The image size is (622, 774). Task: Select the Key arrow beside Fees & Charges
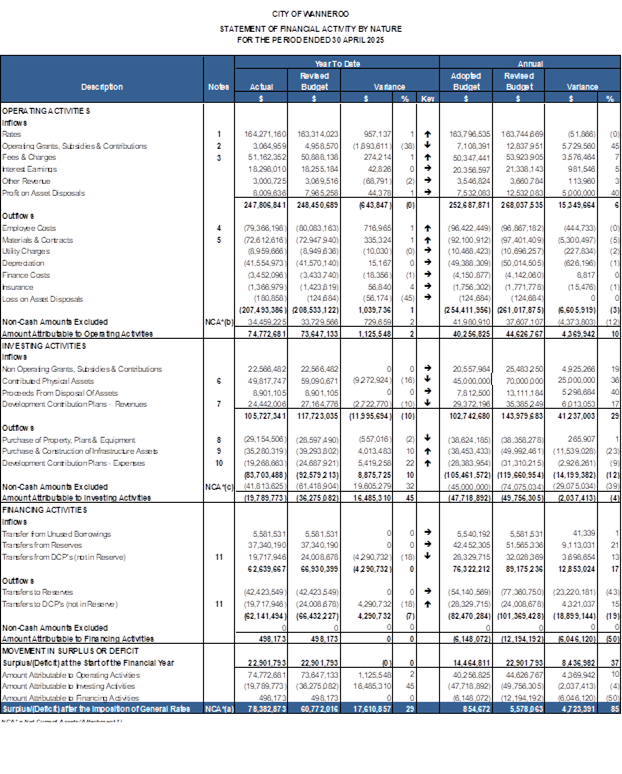click(x=427, y=156)
